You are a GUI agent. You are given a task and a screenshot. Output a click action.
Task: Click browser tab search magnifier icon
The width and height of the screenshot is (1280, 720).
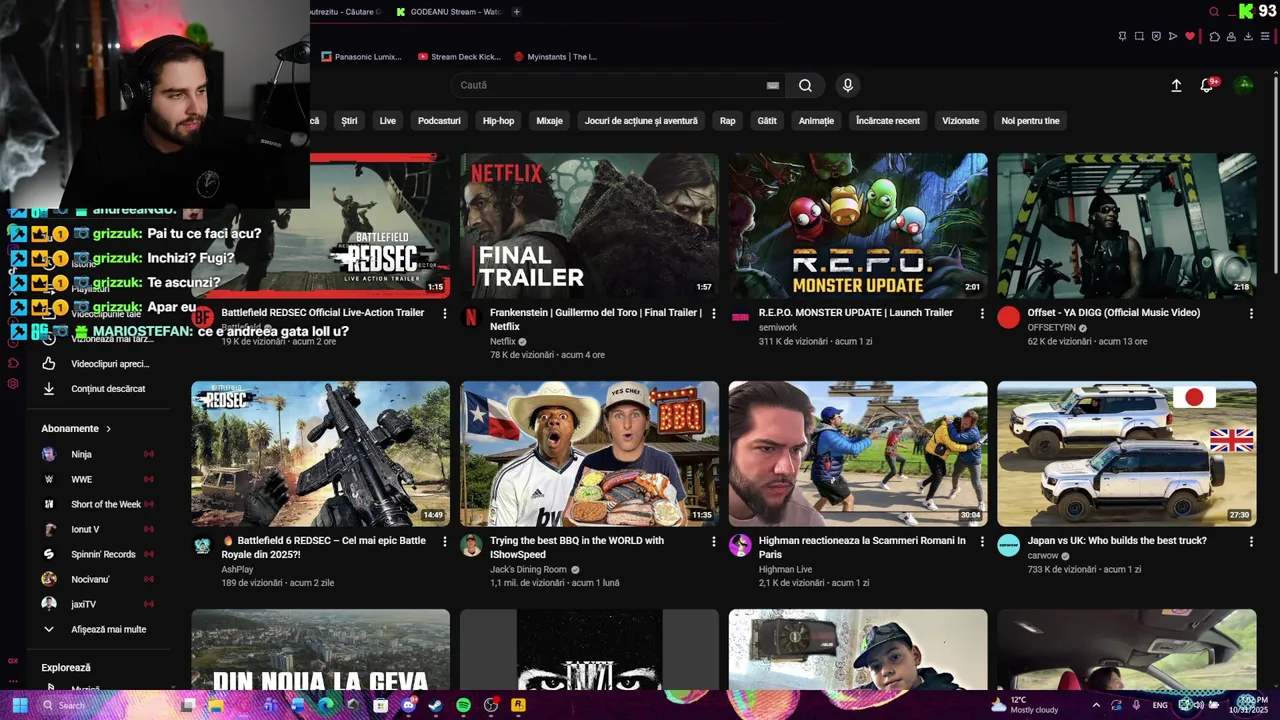(1214, 12)
